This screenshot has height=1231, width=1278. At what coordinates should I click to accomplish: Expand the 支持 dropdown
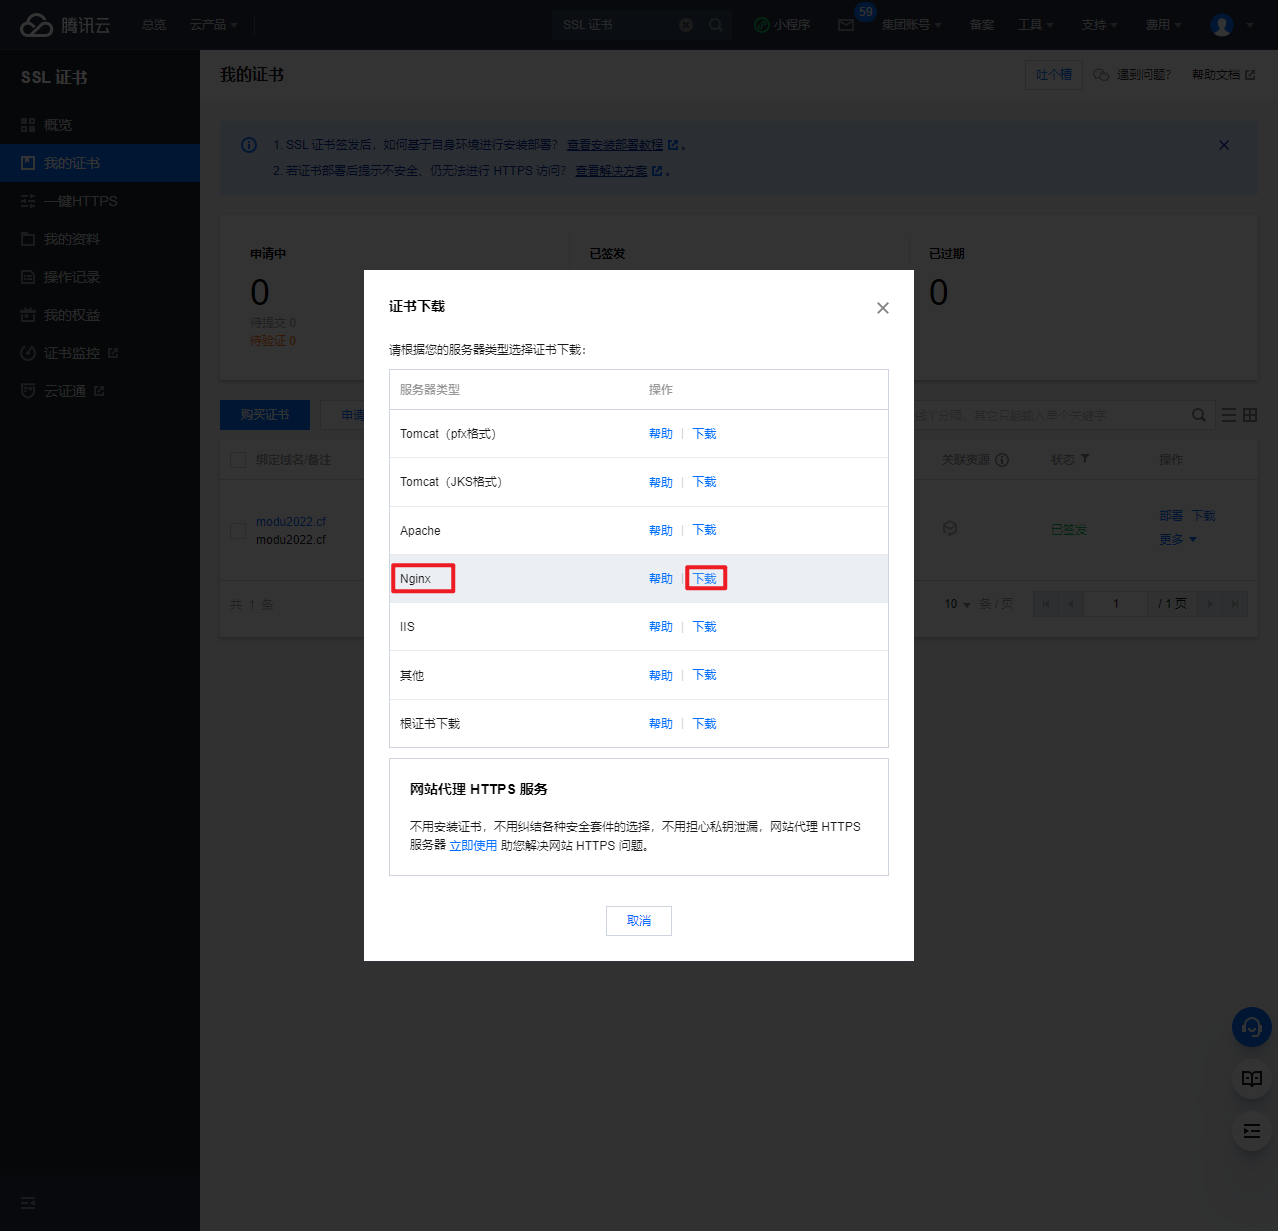(1099, 25)
